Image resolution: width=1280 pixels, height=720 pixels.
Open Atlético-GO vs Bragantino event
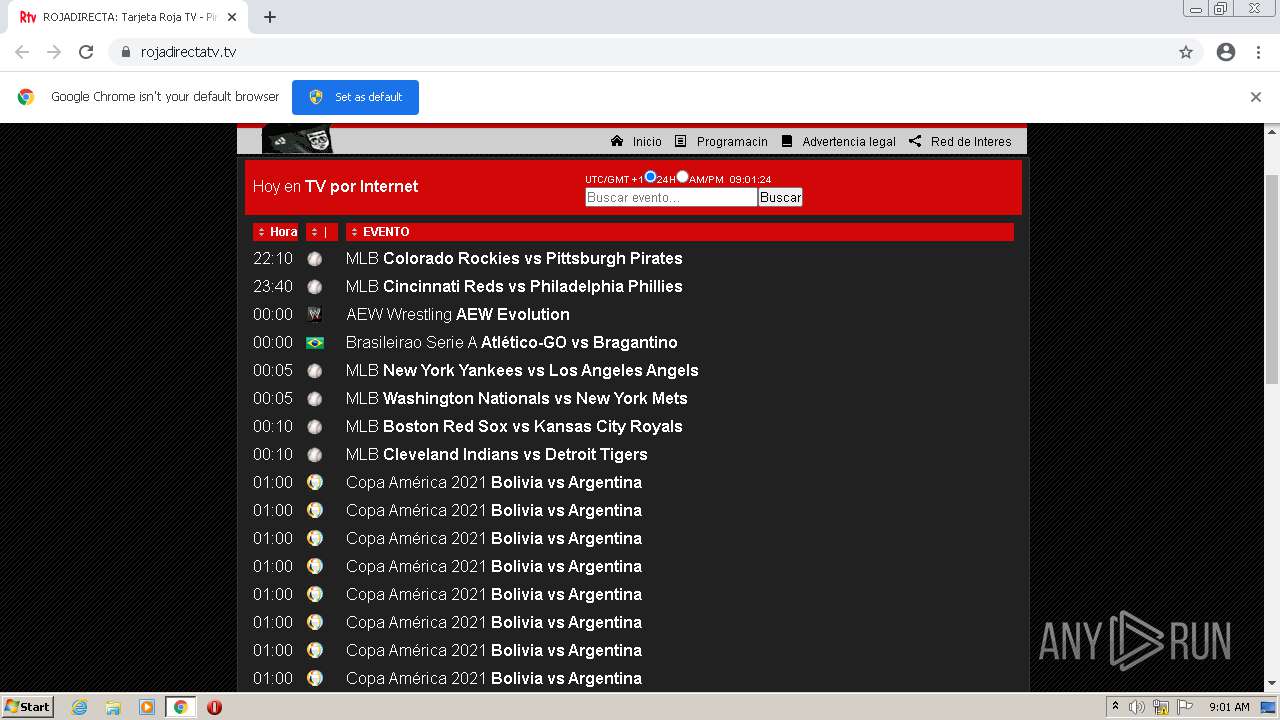coord(512,342)
